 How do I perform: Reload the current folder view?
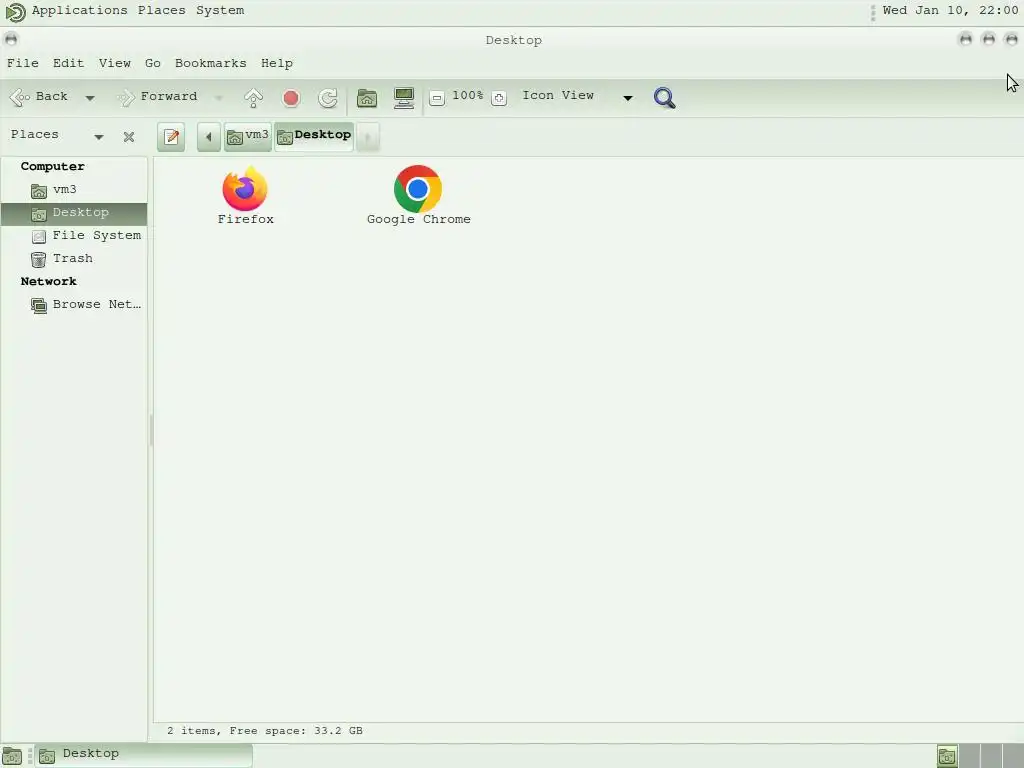[328, 98]
